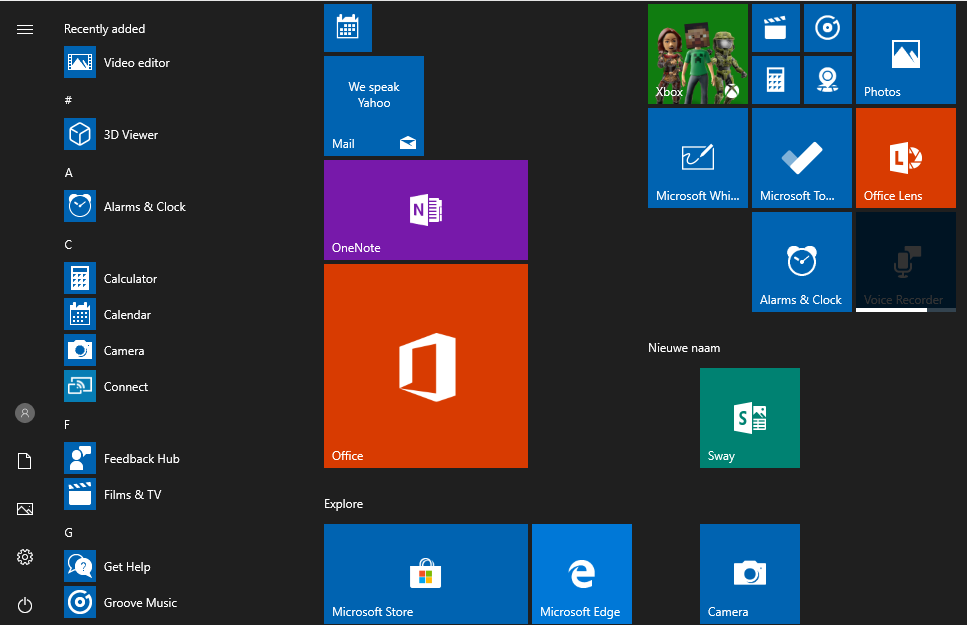Click the 'G' letter header in app list

click(68, 532)
